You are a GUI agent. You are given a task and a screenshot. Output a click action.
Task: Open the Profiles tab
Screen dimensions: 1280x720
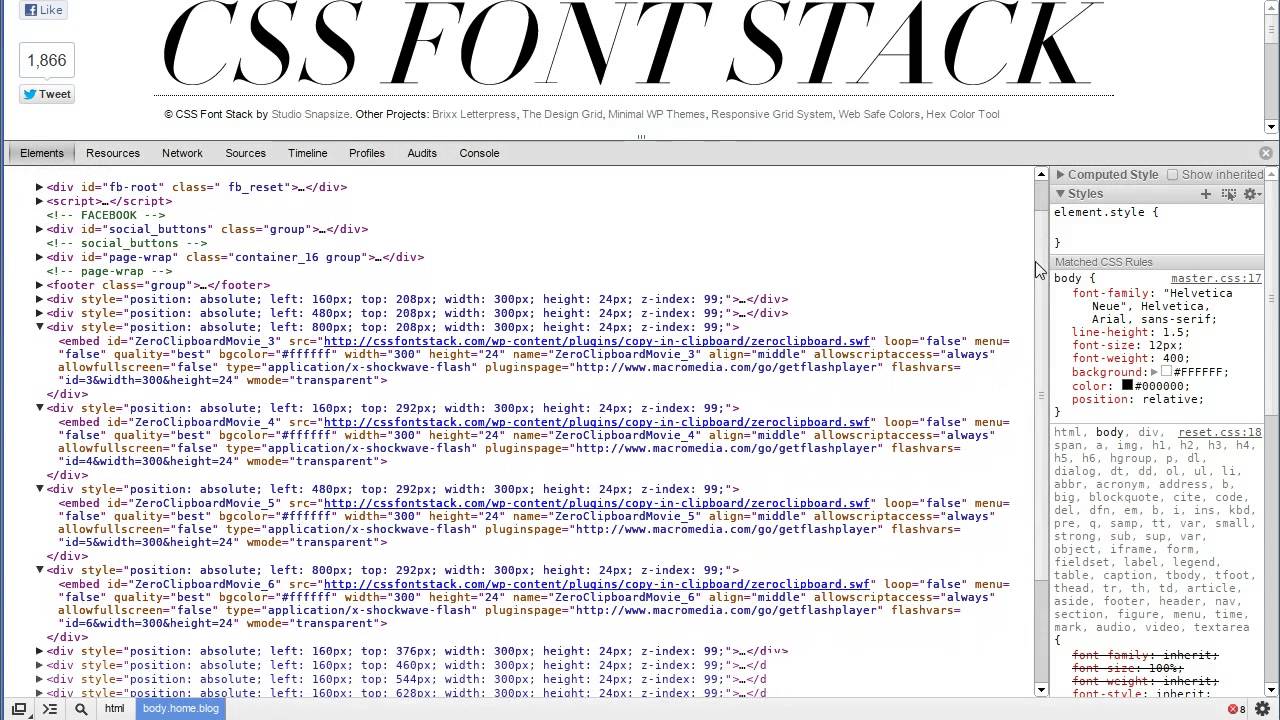click(x=367, y=153)
